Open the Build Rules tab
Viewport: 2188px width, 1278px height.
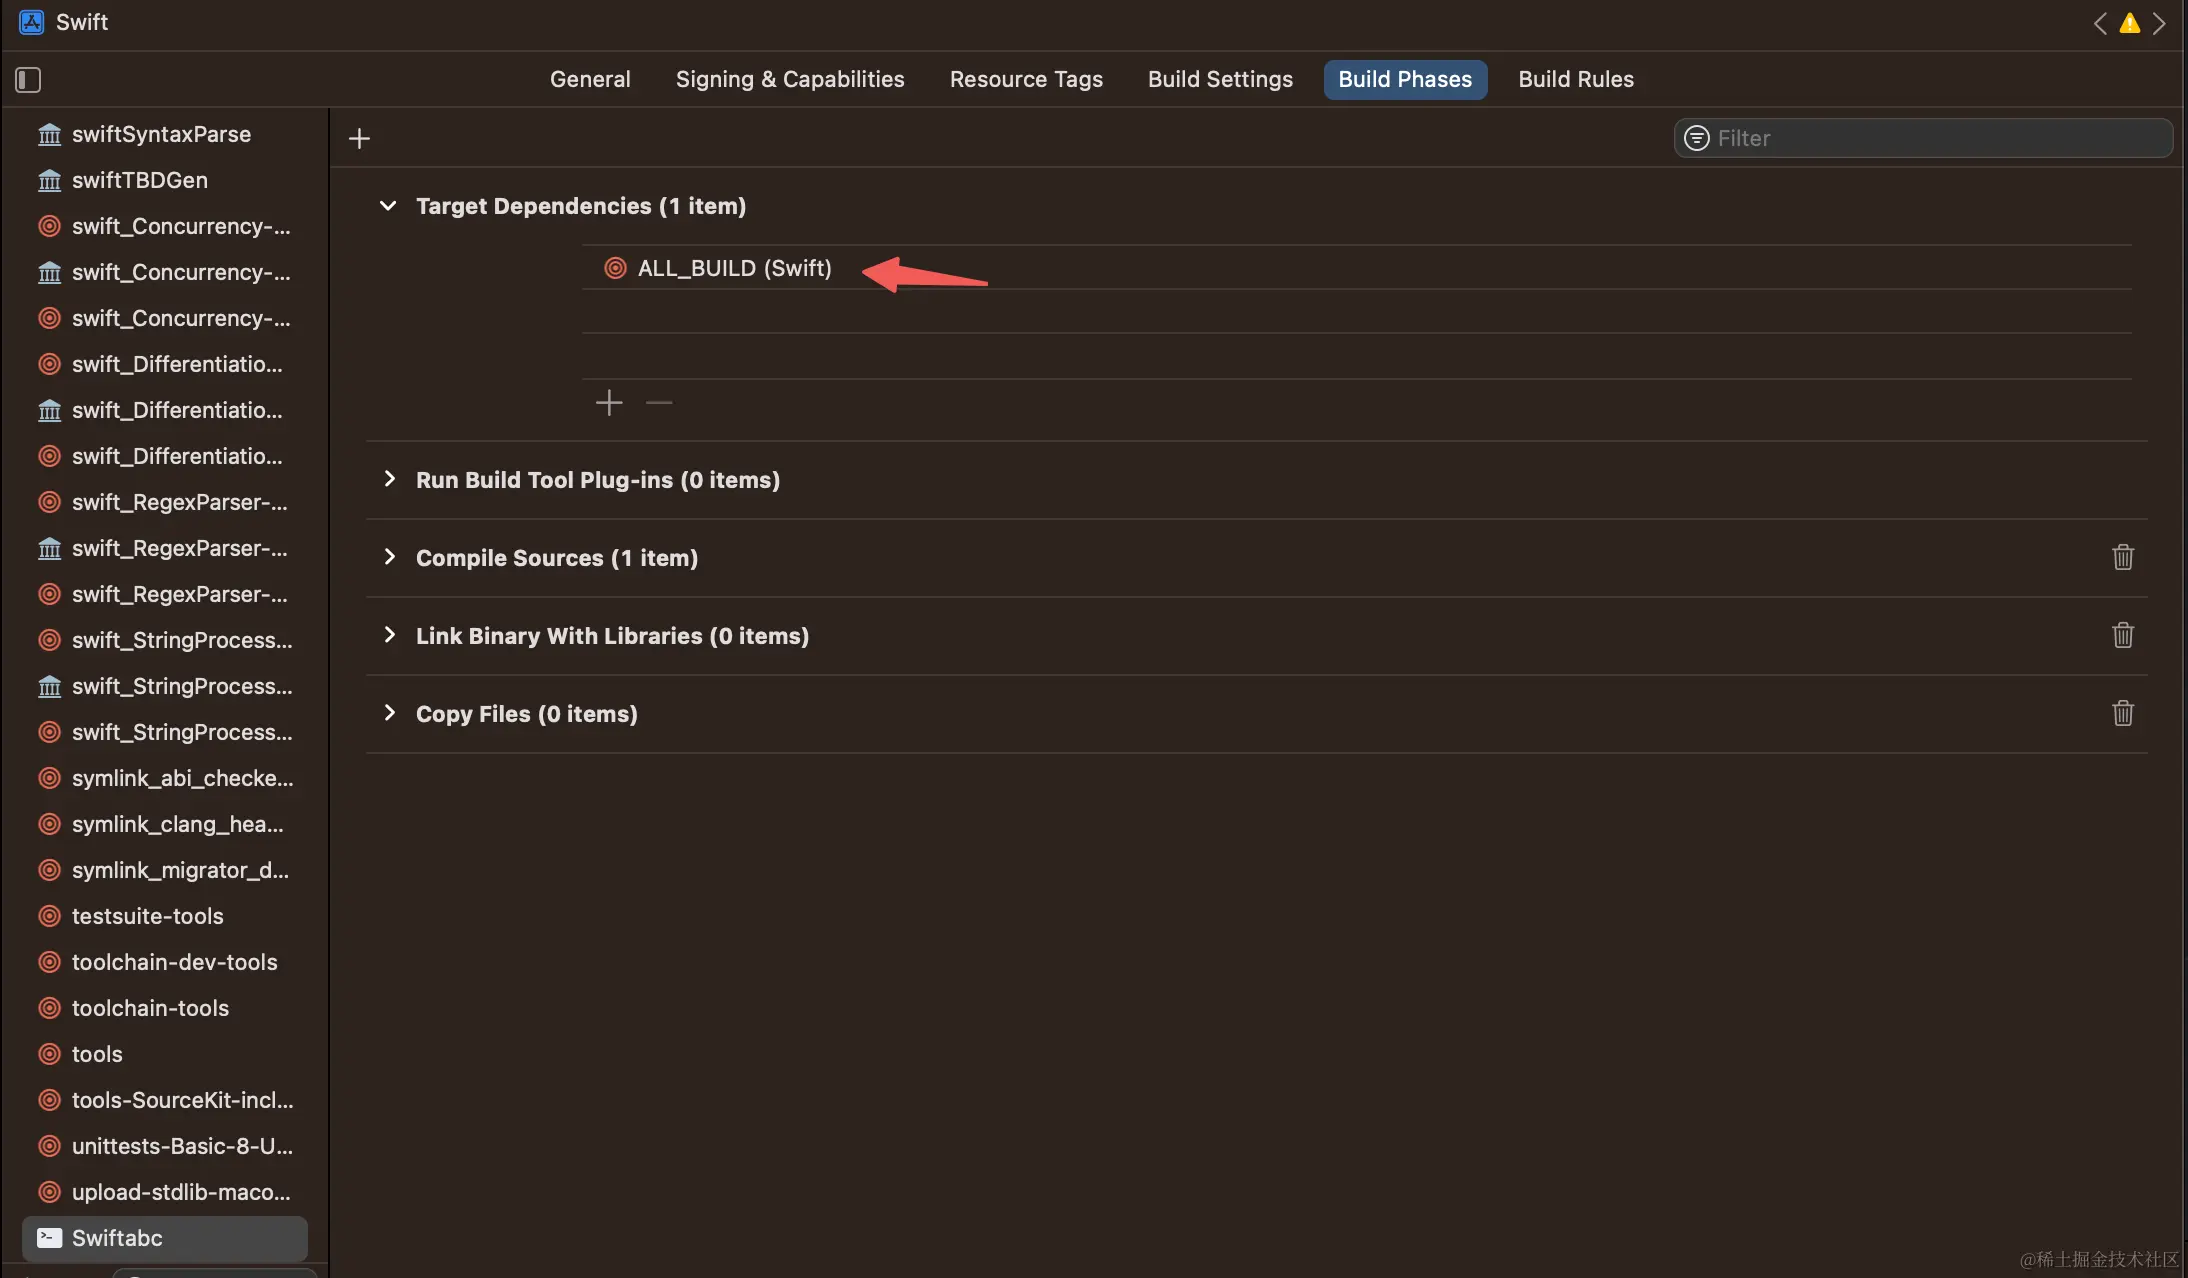click(1576, 79)
